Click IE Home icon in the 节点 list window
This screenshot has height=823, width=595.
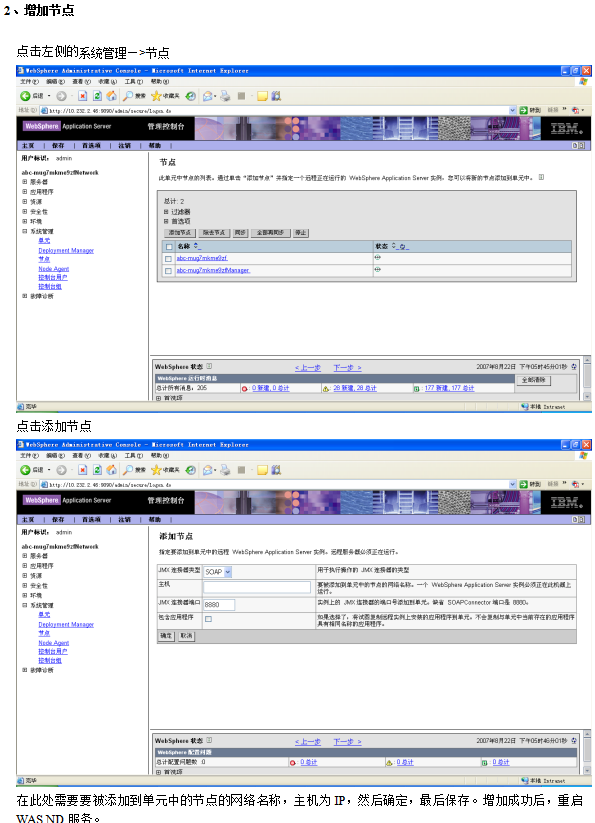tap(112, 96)
